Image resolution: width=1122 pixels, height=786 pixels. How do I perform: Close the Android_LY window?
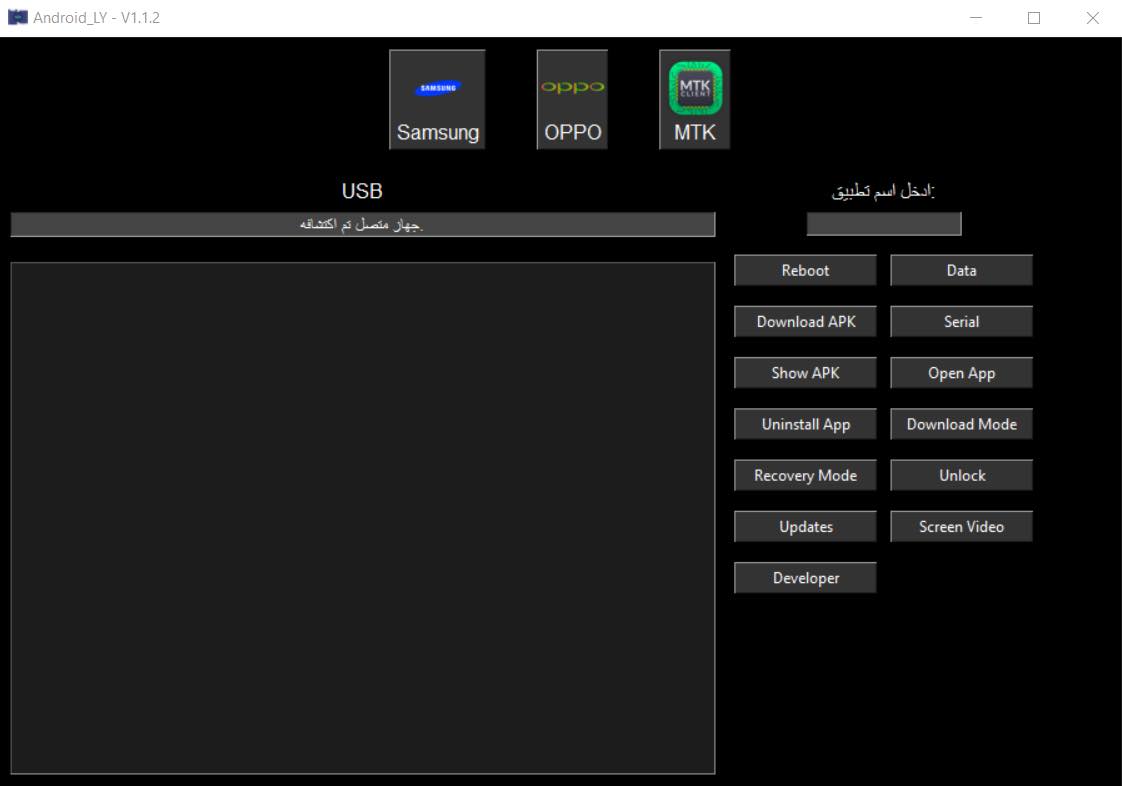pos(1093,18)
